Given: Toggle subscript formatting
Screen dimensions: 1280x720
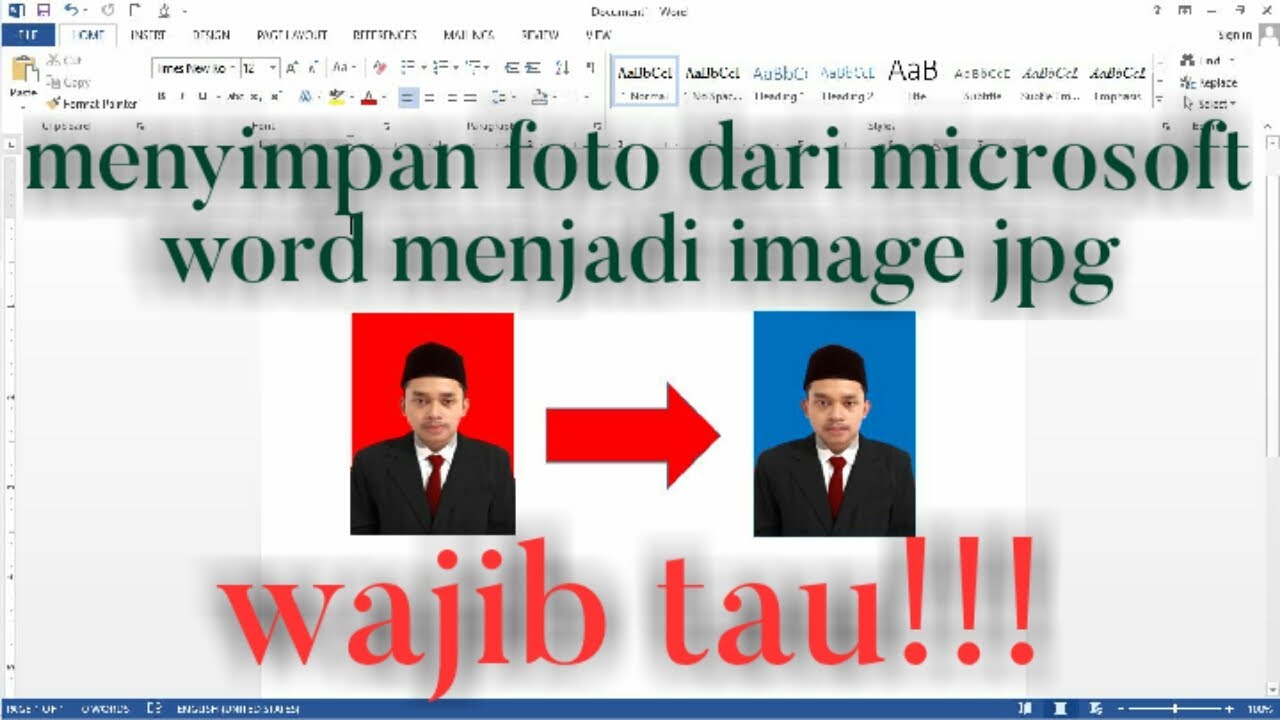Looking at the screenshot, I should pos(255,97).
